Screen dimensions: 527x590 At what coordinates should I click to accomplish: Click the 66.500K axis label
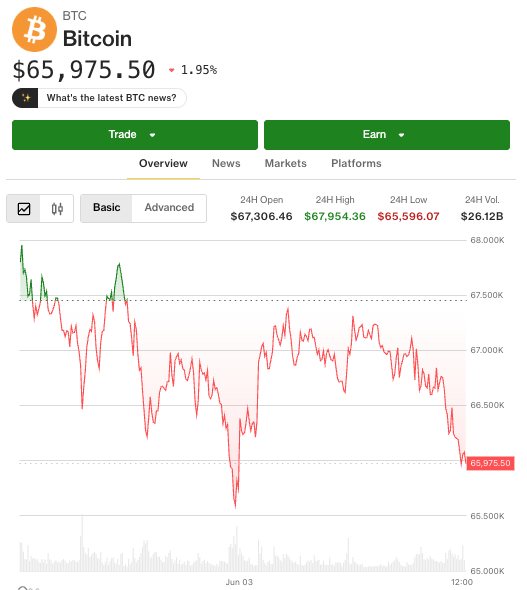click(x=487, y=405)
